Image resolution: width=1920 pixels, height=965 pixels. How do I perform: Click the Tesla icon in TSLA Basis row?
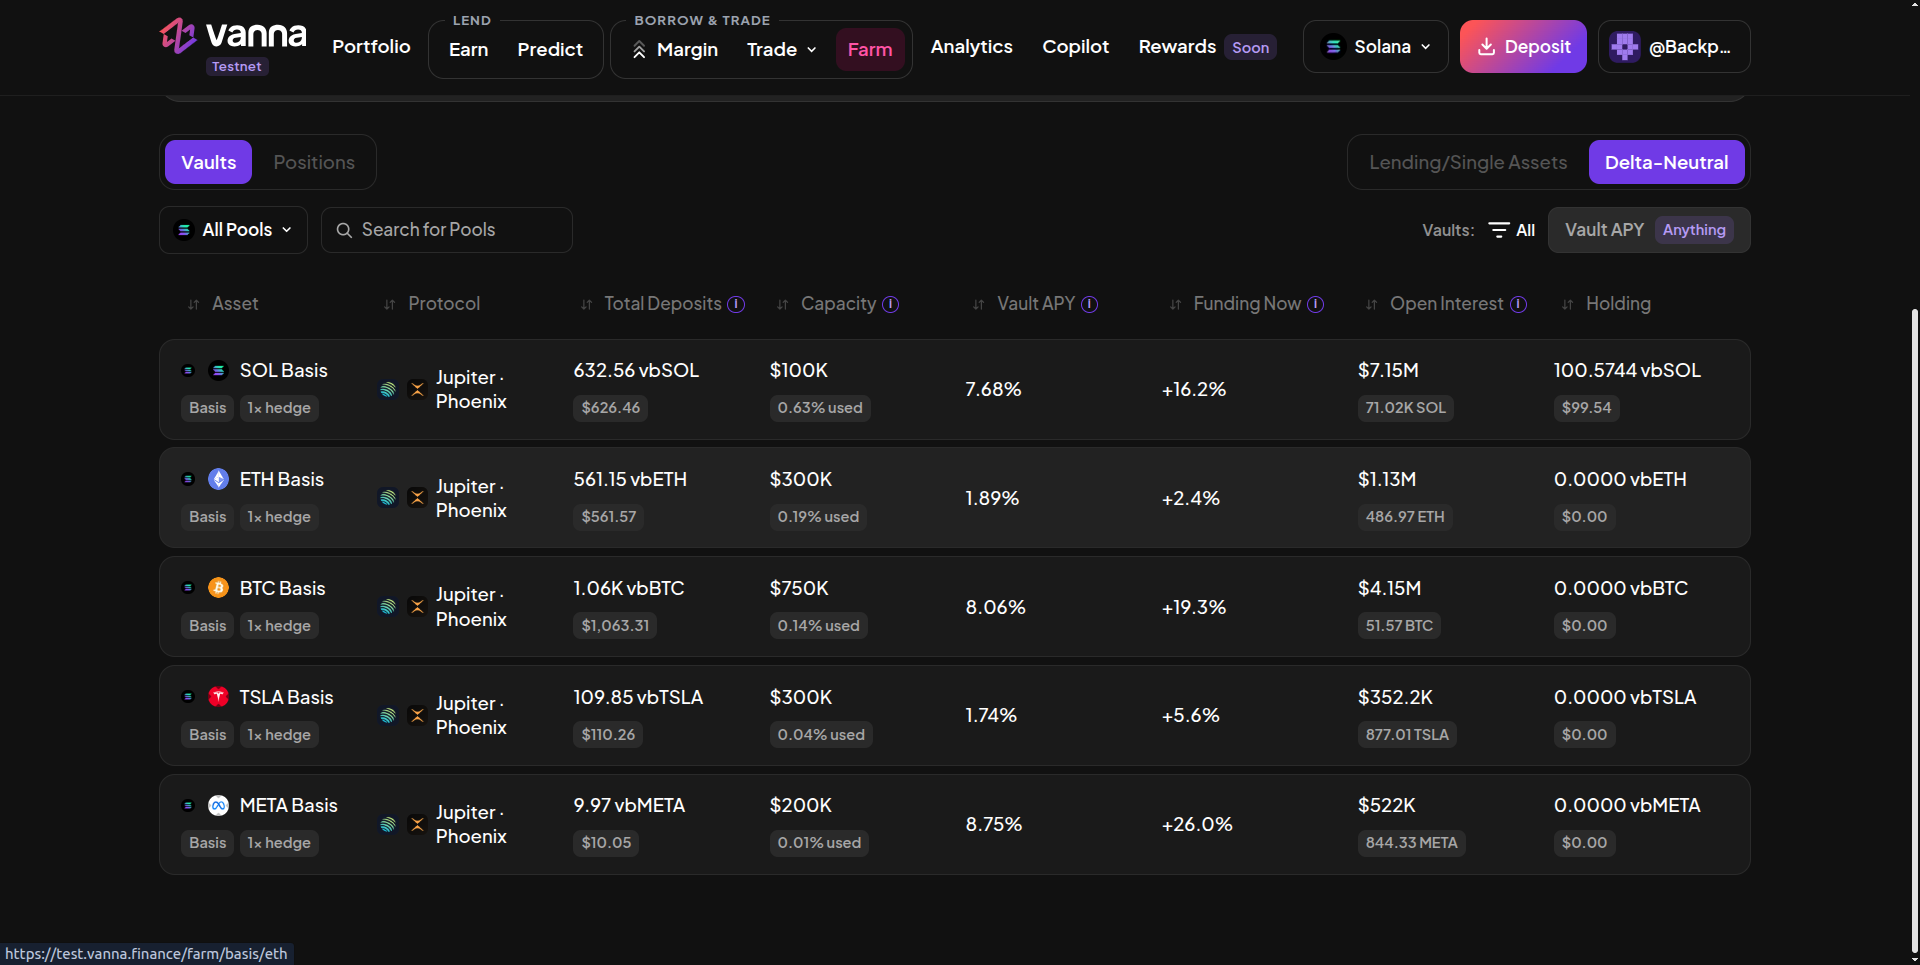[218, 697]
